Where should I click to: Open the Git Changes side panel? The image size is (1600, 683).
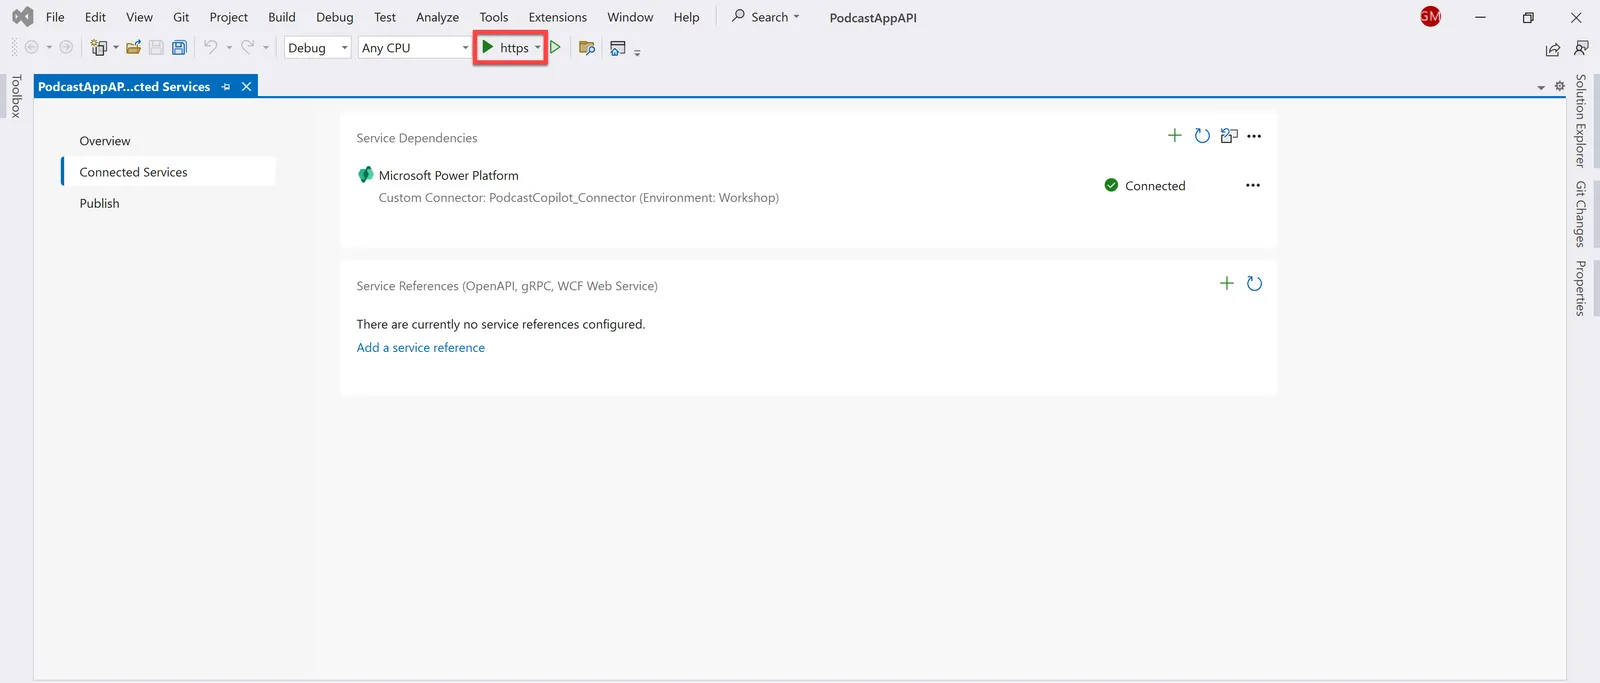pos(1581,214)
